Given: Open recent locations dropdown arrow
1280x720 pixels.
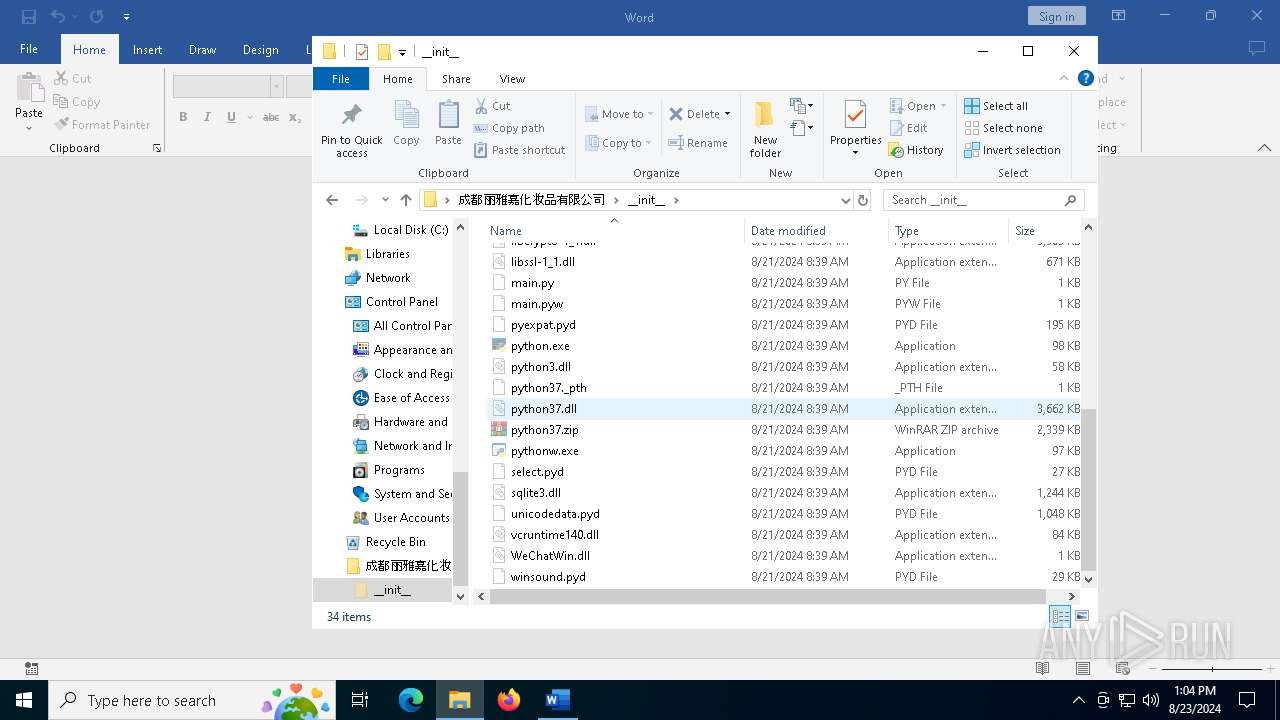Looking at the screenshot, I should click(x=385, y=200).
